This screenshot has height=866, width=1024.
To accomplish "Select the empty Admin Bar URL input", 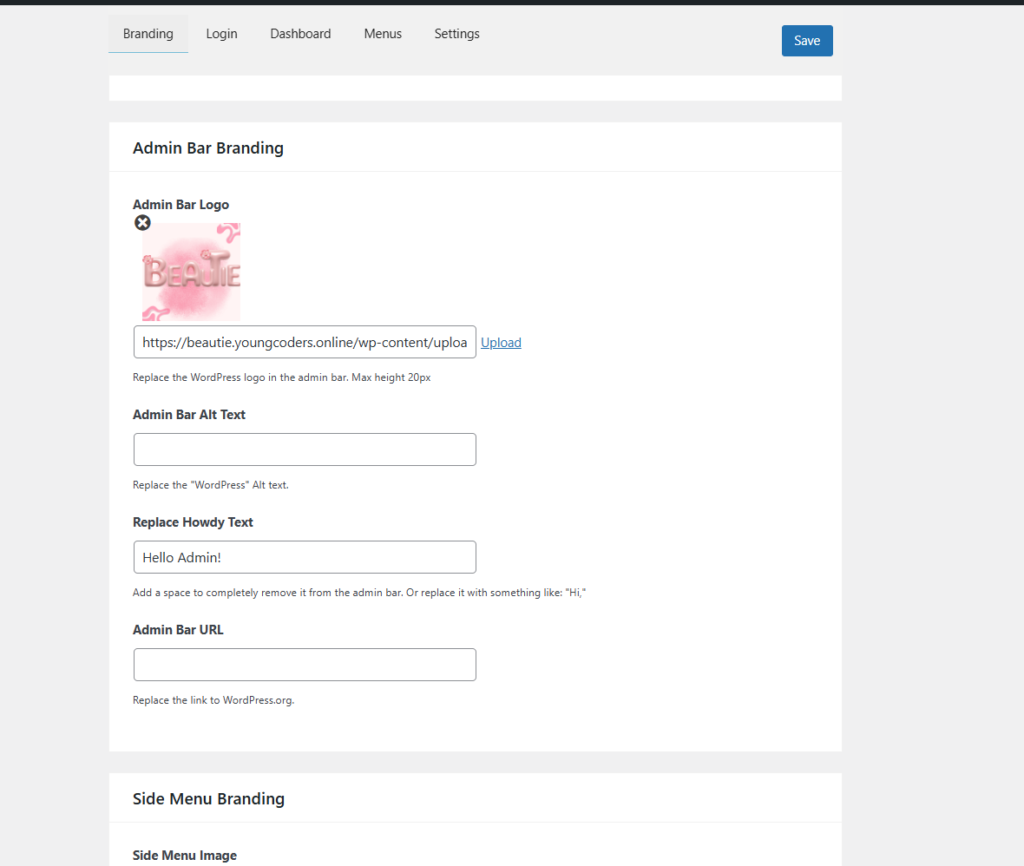I will point(304,665).
